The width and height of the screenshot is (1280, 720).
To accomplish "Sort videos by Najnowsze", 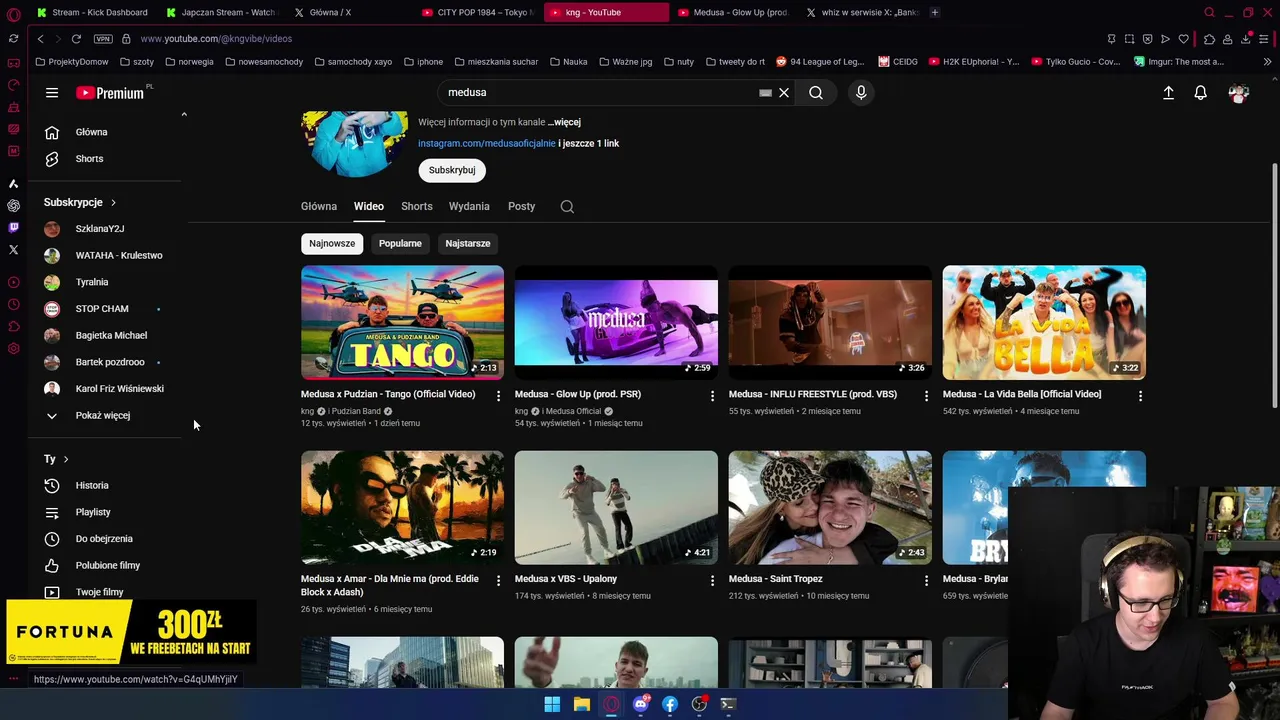I will click(332, 244).
